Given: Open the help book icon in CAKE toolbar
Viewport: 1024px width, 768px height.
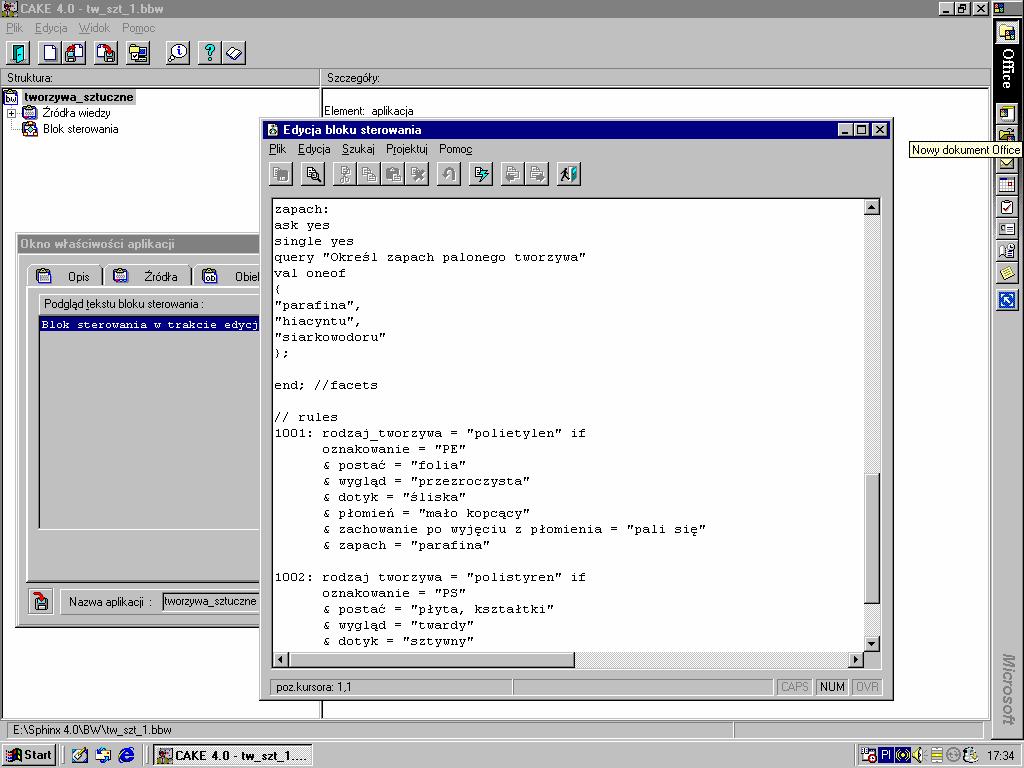Looking at the screenshot, I should coord(234,53).
